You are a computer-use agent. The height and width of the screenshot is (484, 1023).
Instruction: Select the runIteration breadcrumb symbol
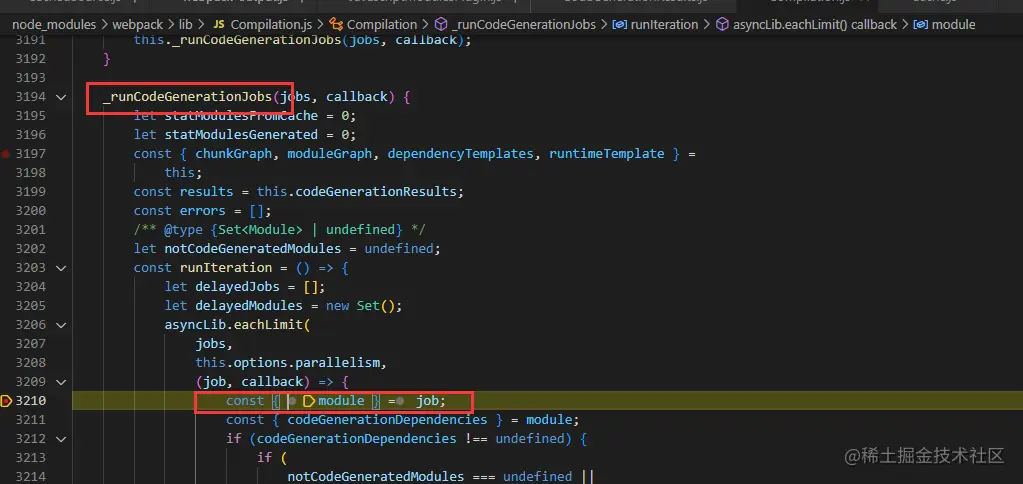pos(665,25)
